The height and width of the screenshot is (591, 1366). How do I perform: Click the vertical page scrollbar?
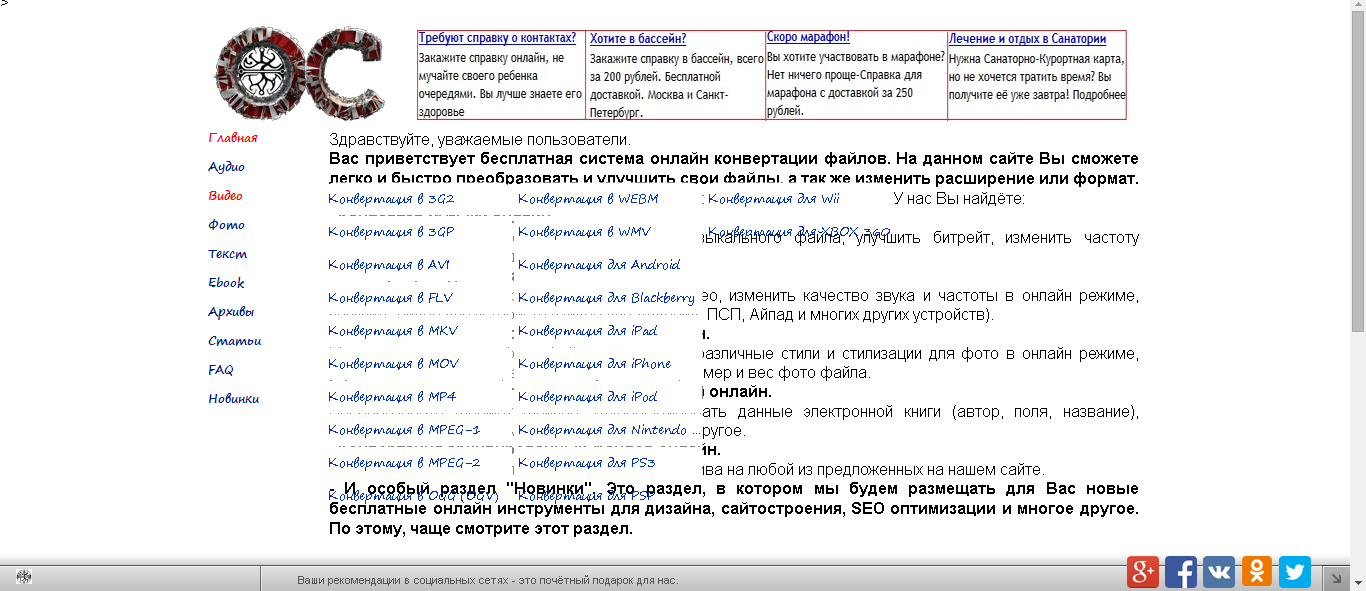[x=1357, y=170]
